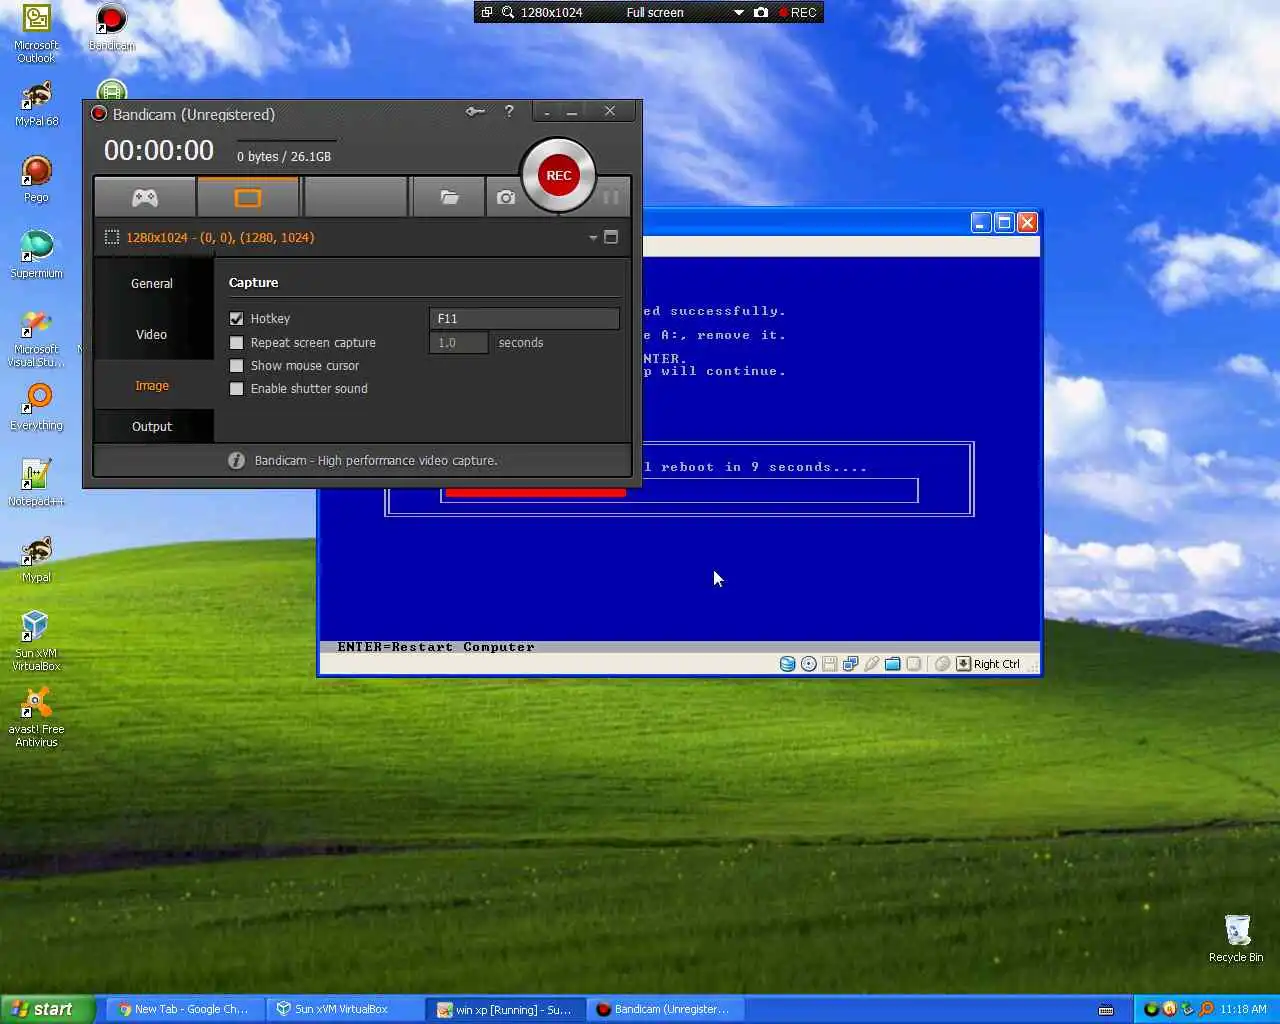This screenshot has width=1280, height=1024.
Task: Select the game recording mode gamepad icon
Action: [x=145, y=197]
